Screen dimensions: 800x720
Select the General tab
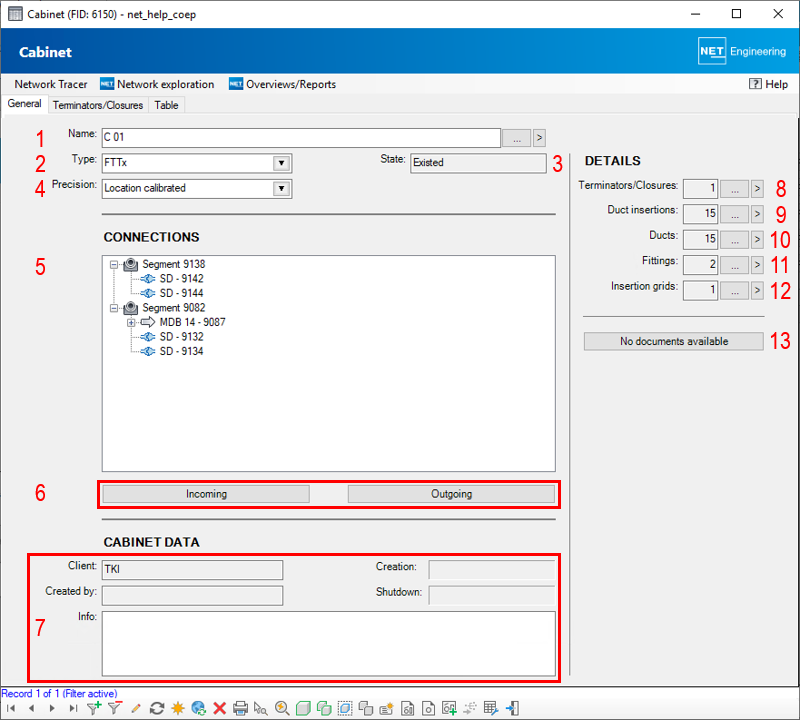[24, 104]
